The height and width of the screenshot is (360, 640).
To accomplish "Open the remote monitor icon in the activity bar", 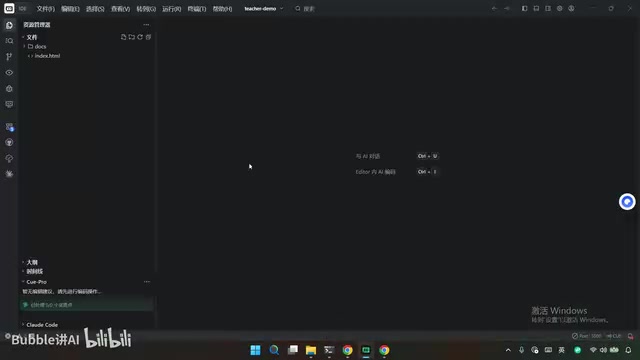I will pos(9,104).
